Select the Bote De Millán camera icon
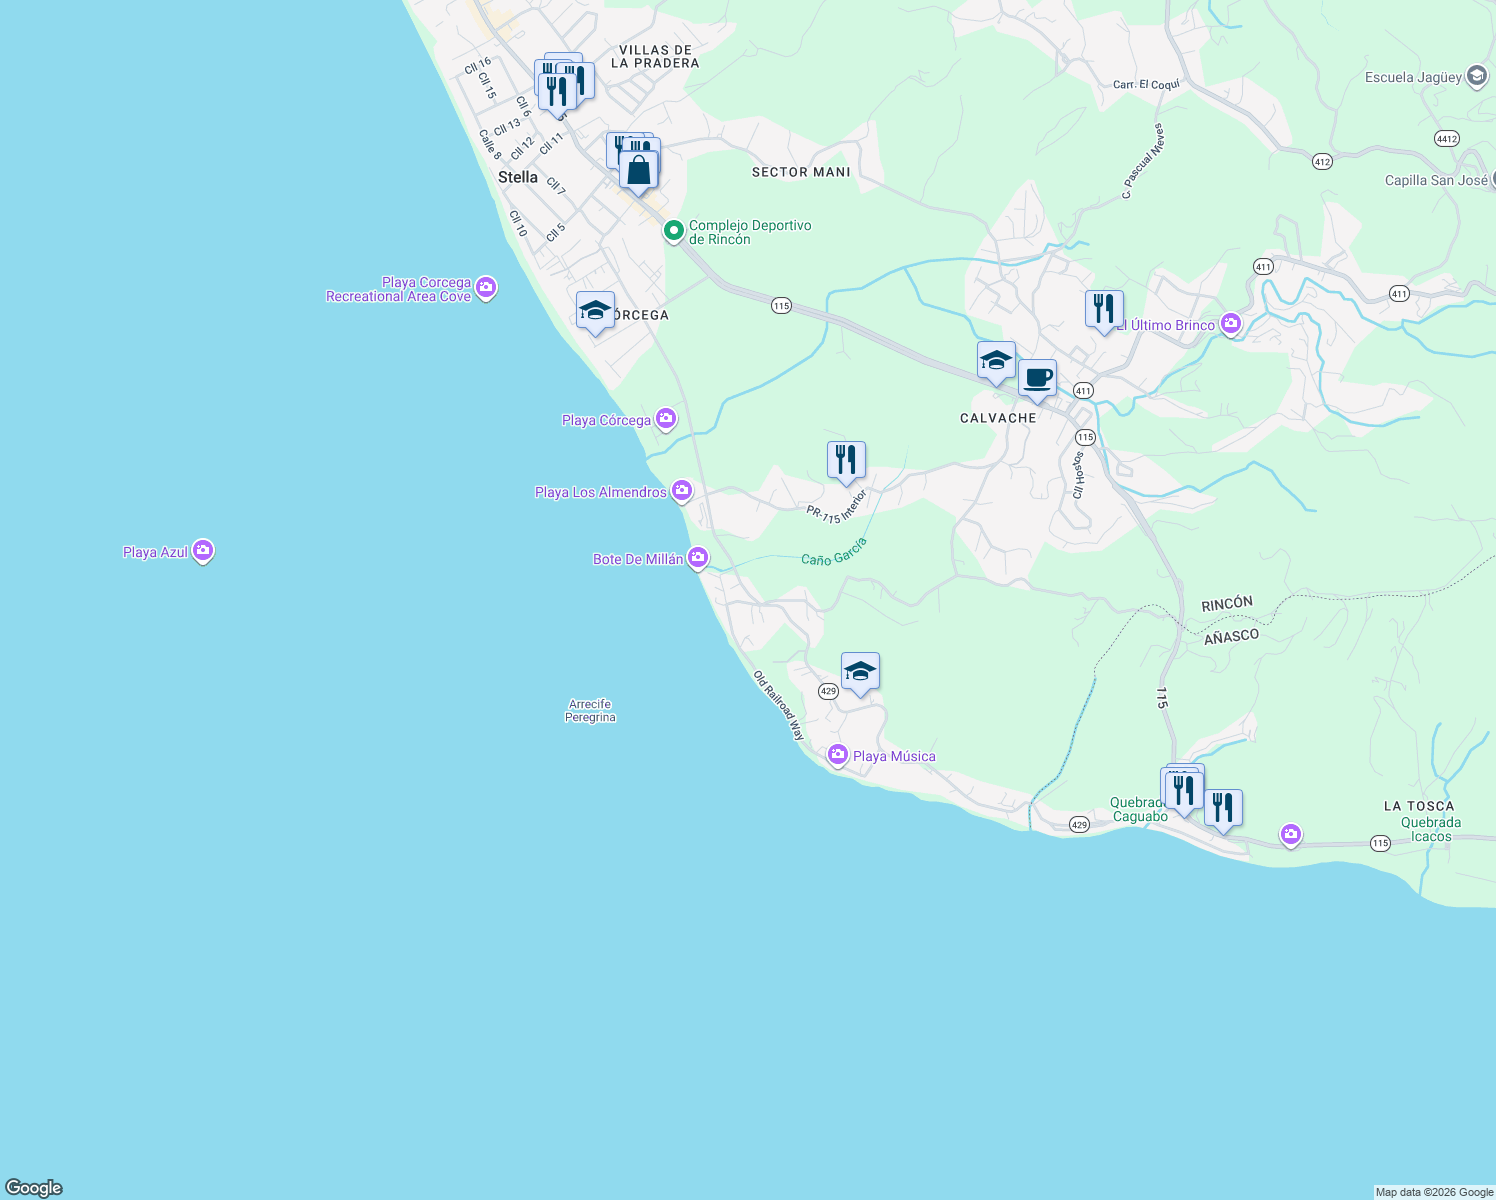This screenshot has width=1496, height=1200. click(x=696, y=557)
